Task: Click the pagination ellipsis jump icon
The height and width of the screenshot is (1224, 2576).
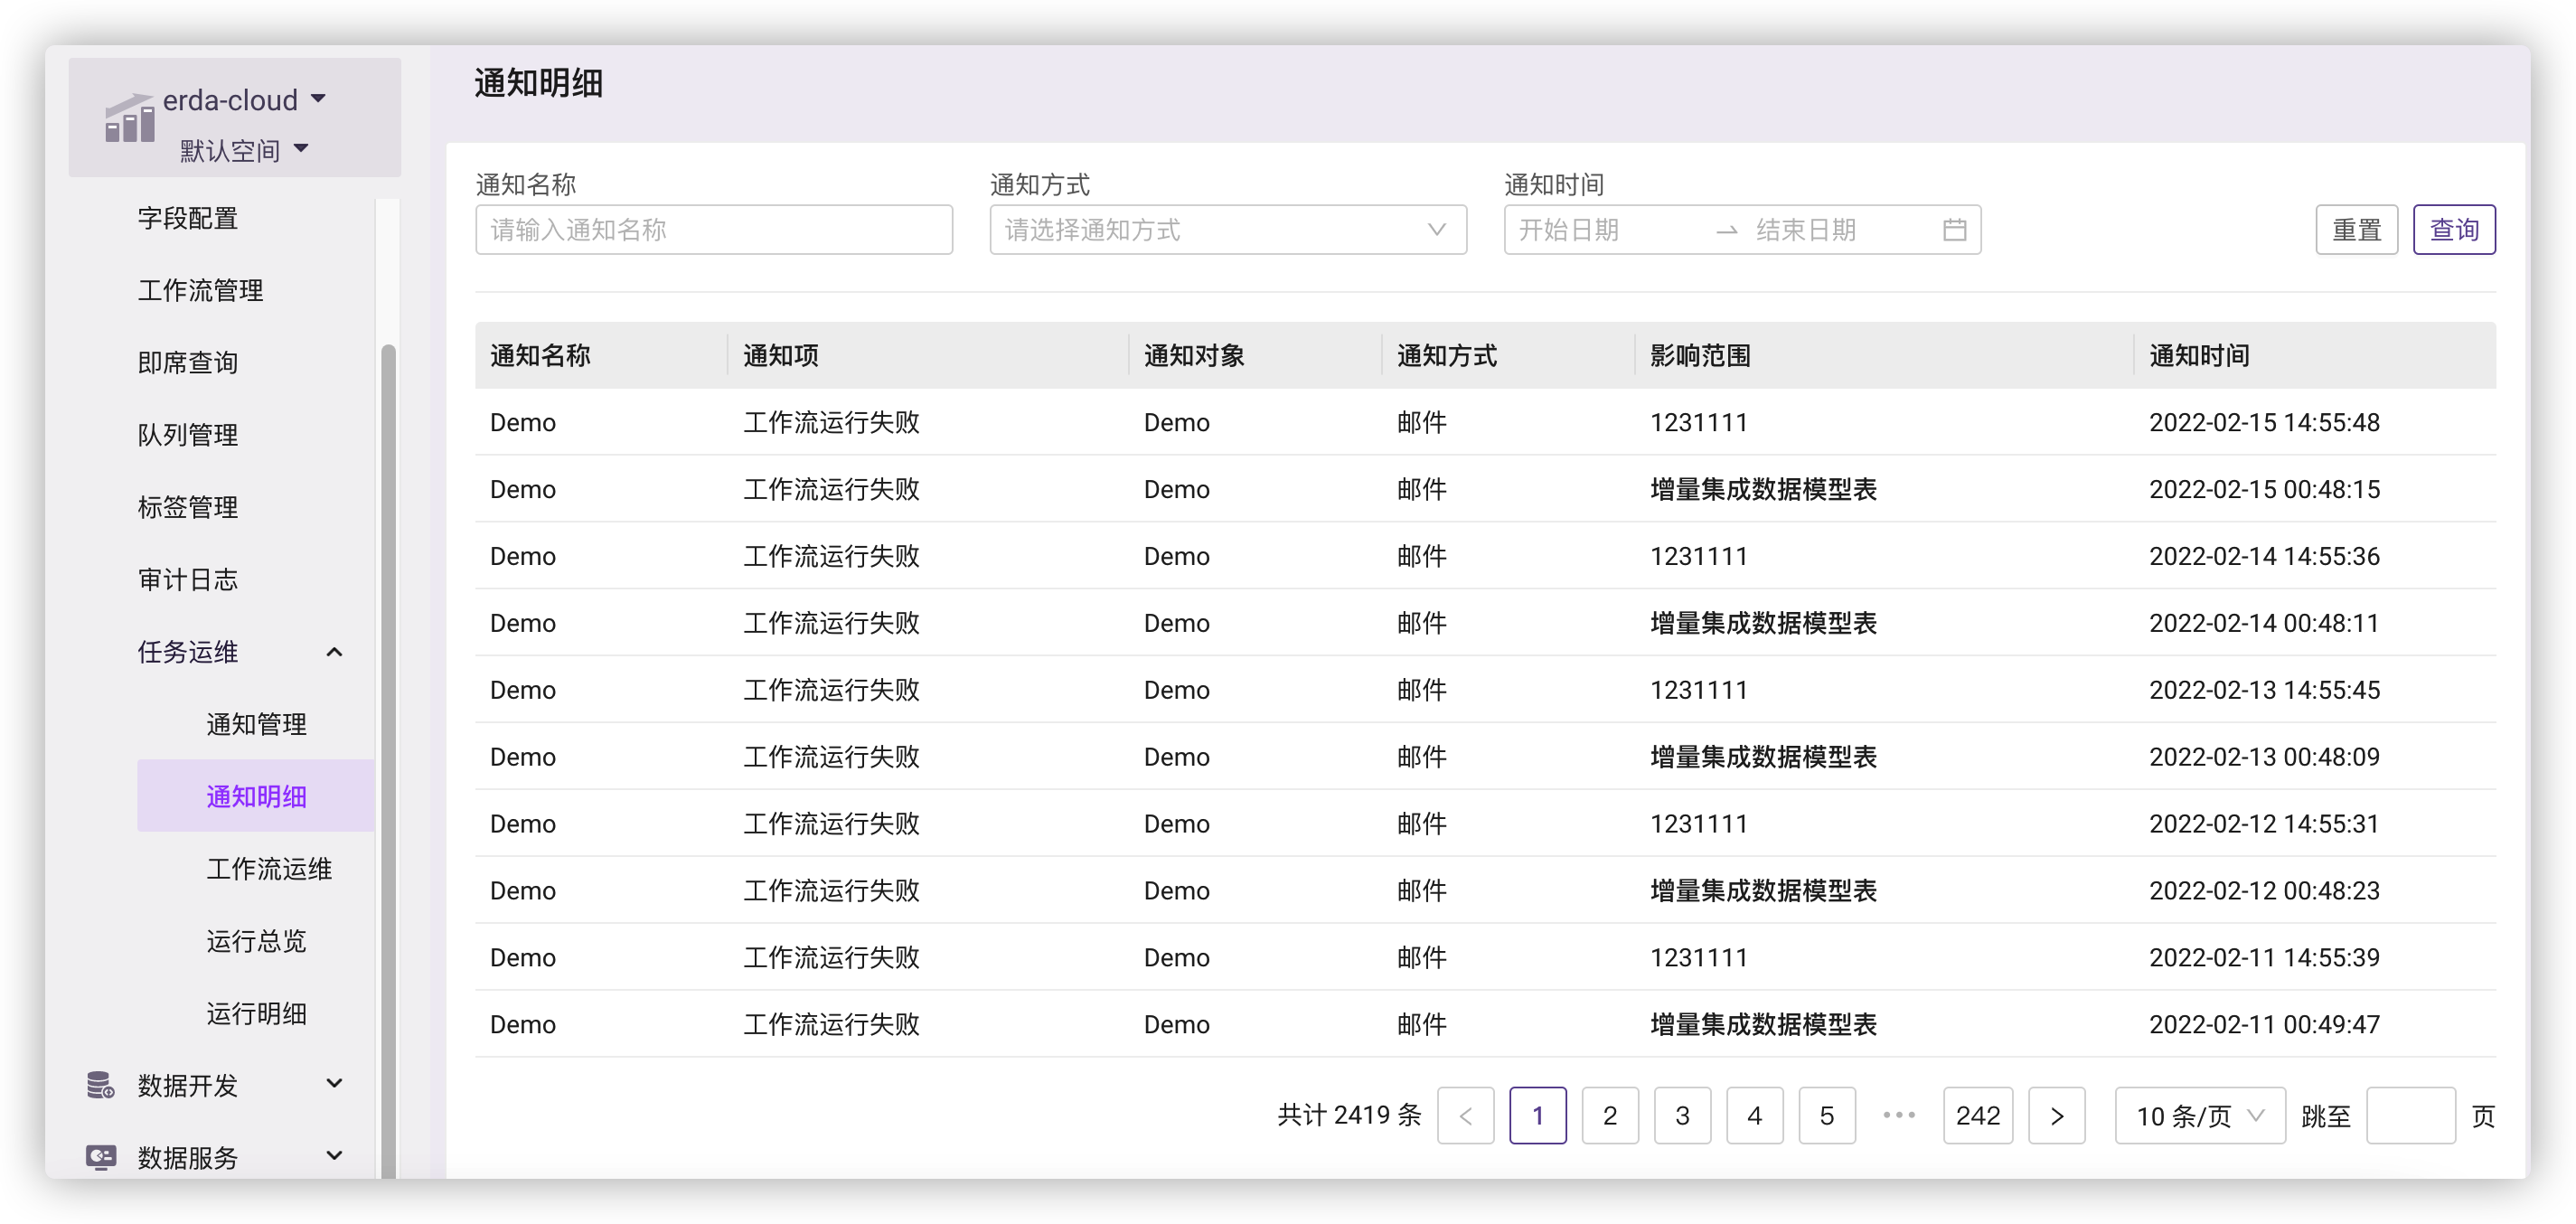Action: (1898, 1115)
